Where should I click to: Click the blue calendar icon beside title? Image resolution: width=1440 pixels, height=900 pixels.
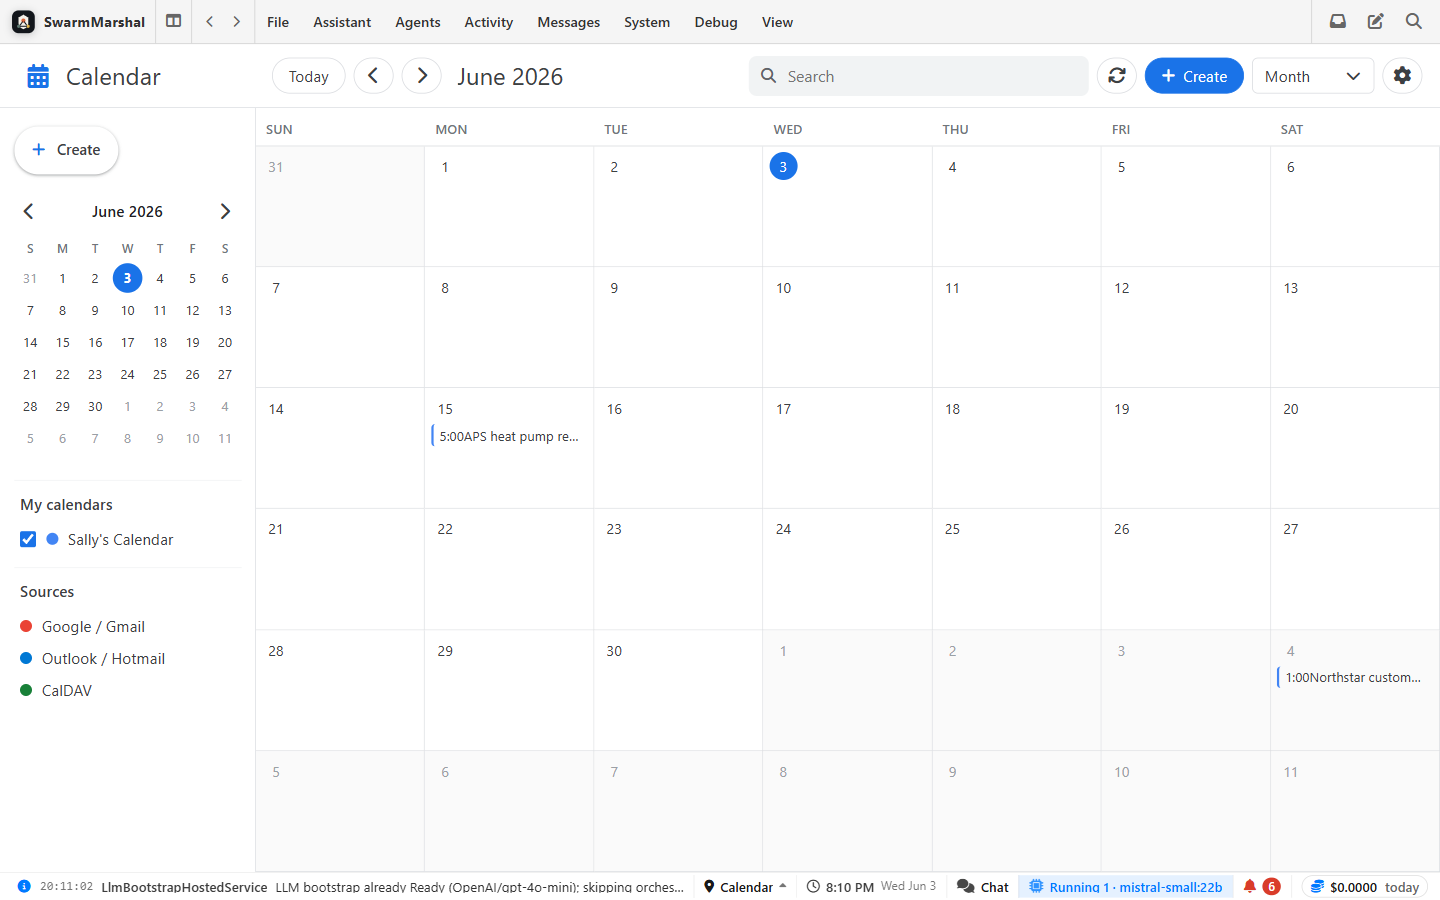(x=38, y=76)
